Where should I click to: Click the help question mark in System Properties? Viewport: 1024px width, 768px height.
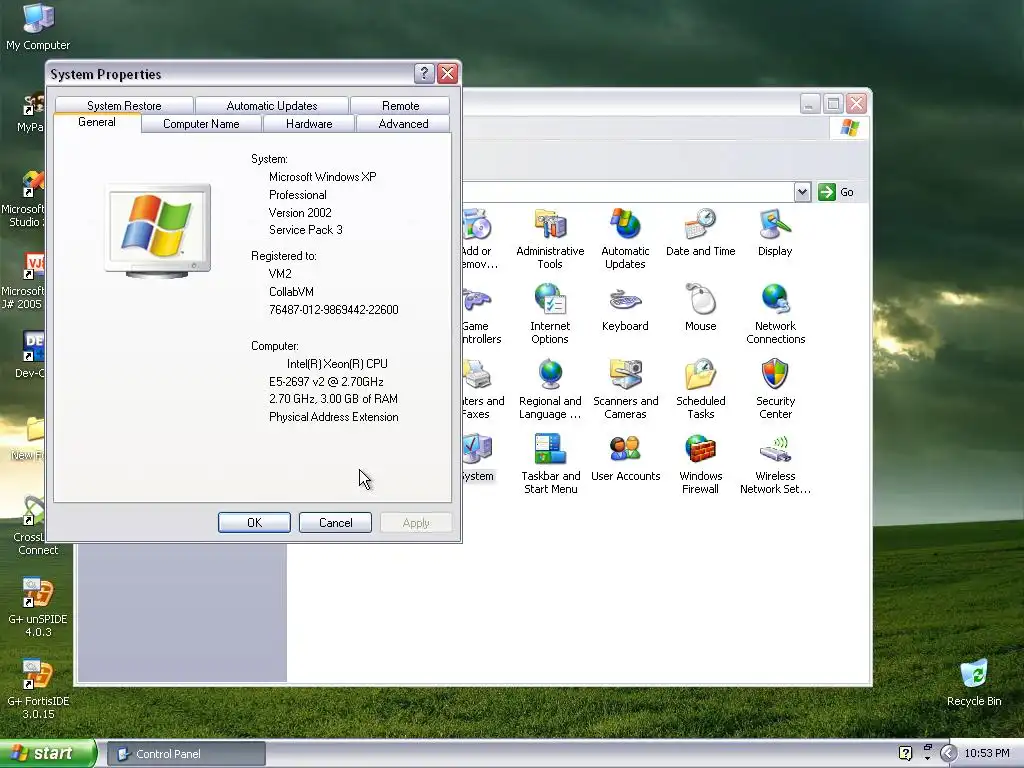pyautogui.click(x=424, y=73)
